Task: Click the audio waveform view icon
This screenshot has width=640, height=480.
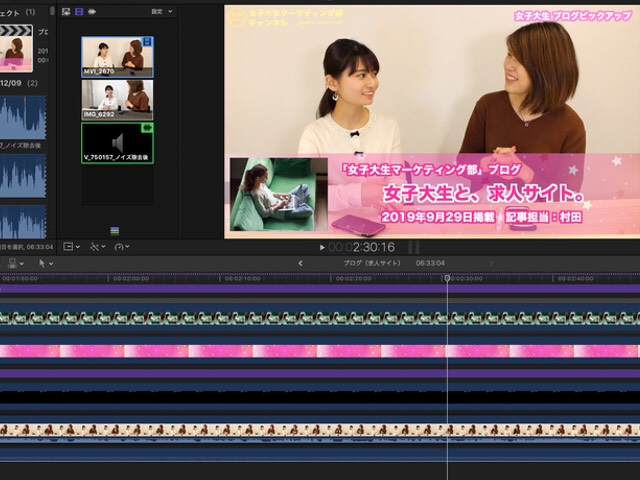Action: click(92, 11)
